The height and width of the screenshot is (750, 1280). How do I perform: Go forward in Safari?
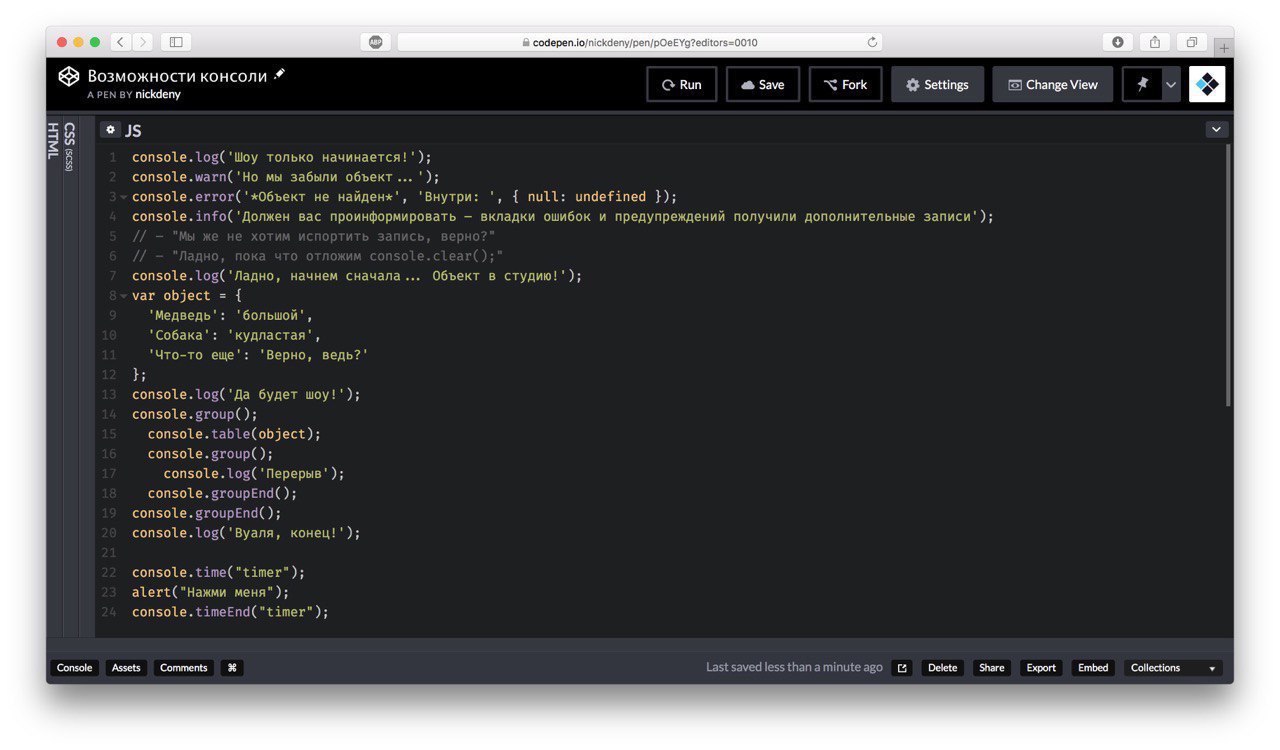tap(143, 42)
